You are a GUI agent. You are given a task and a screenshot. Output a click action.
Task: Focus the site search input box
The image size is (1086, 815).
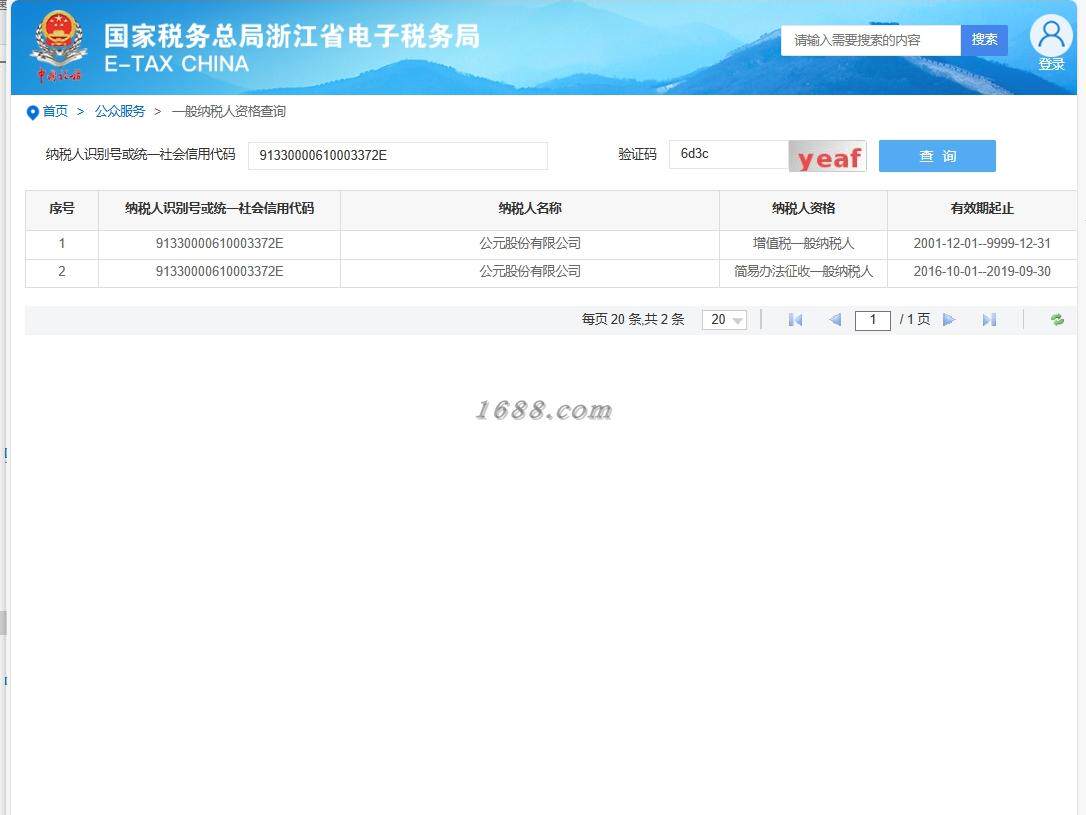[x=871, y=40]
